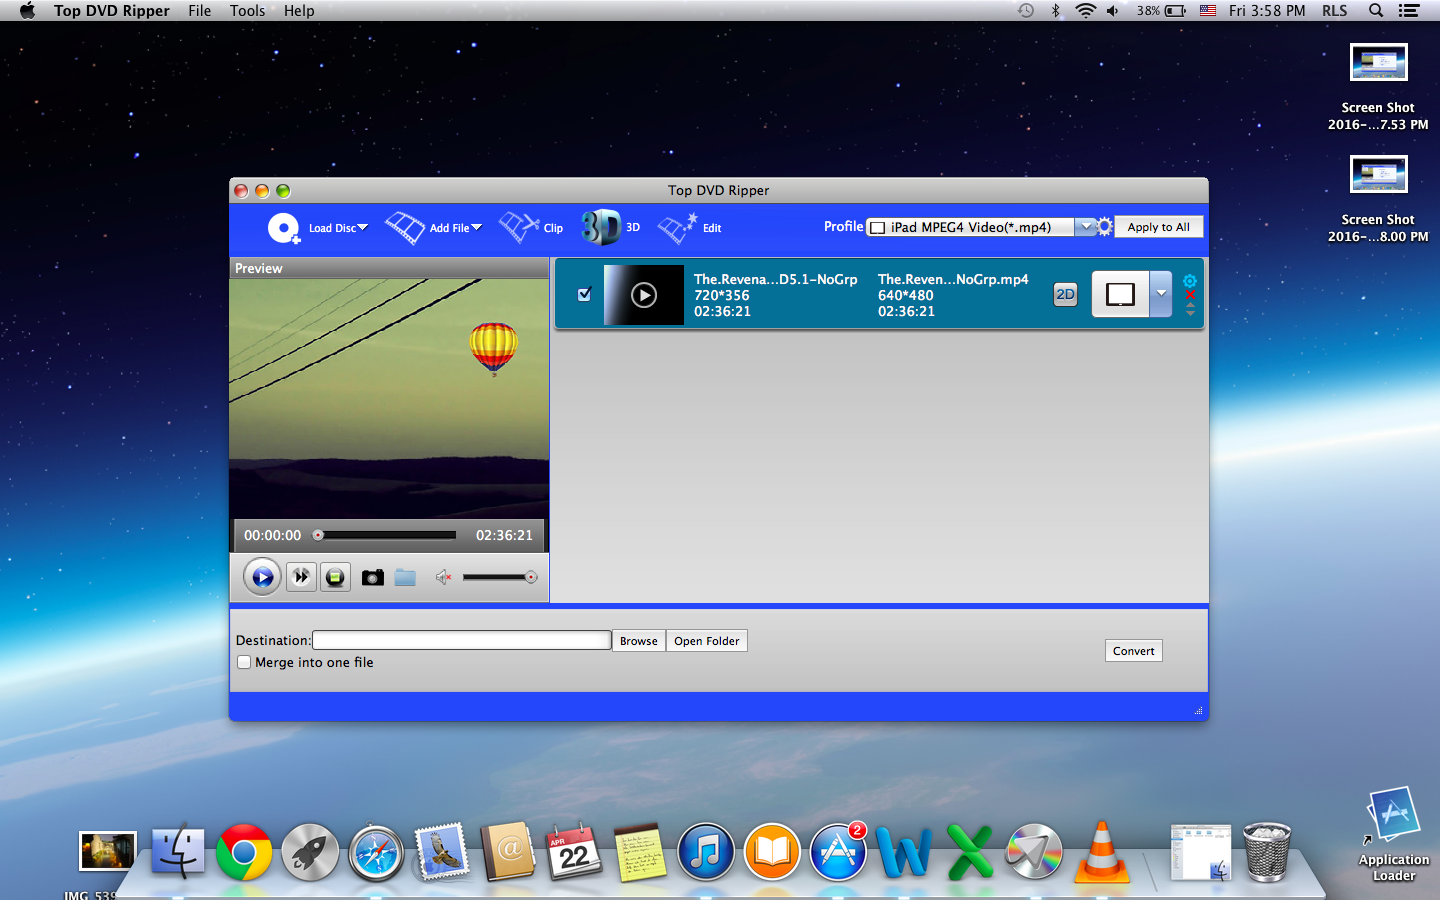Click the Destination path input field
Screen dimensions: 1440x900
[x=462, y=640]
